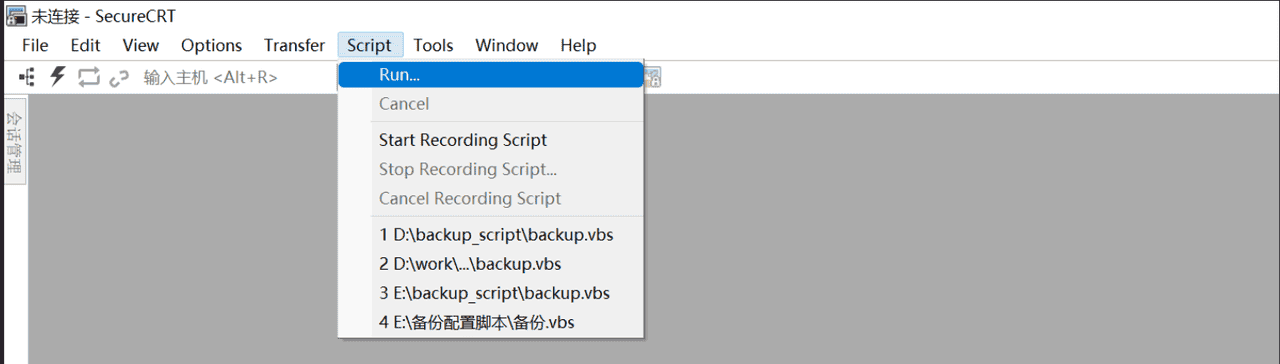Open the Transfer menu

pyautogui.click(x=294, y=45)
